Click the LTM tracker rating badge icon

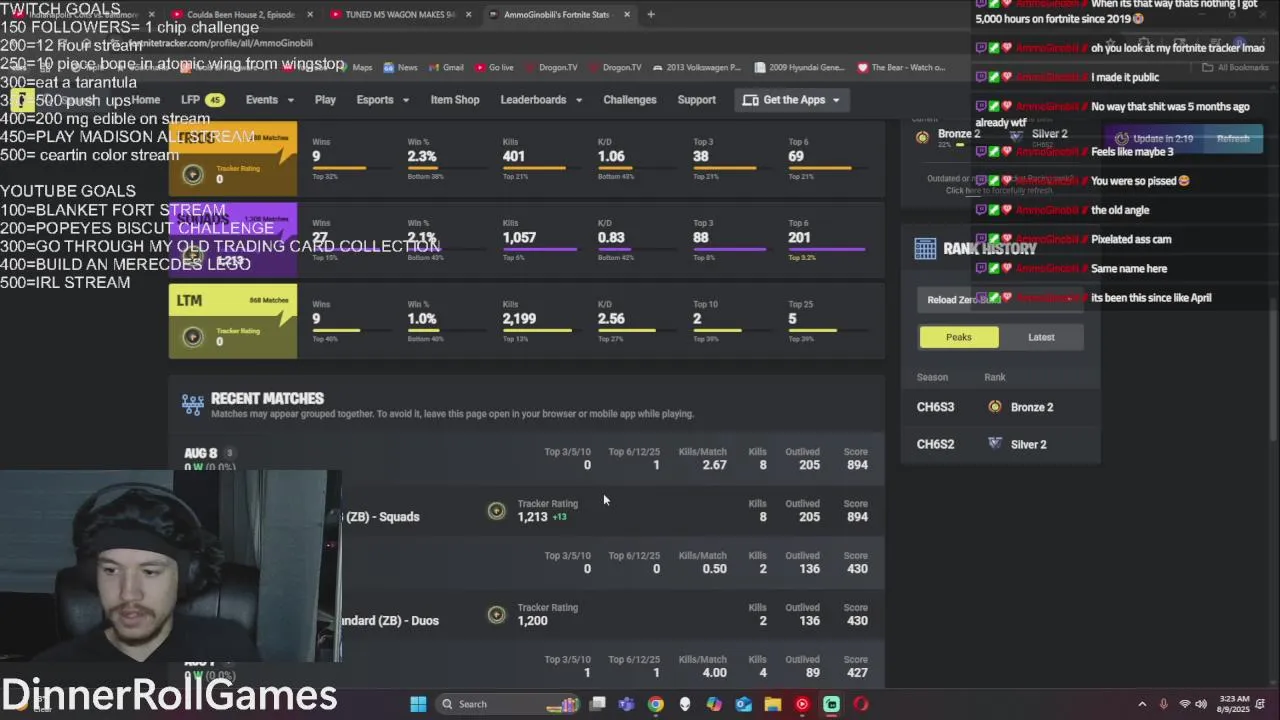(x=193, y=336)
